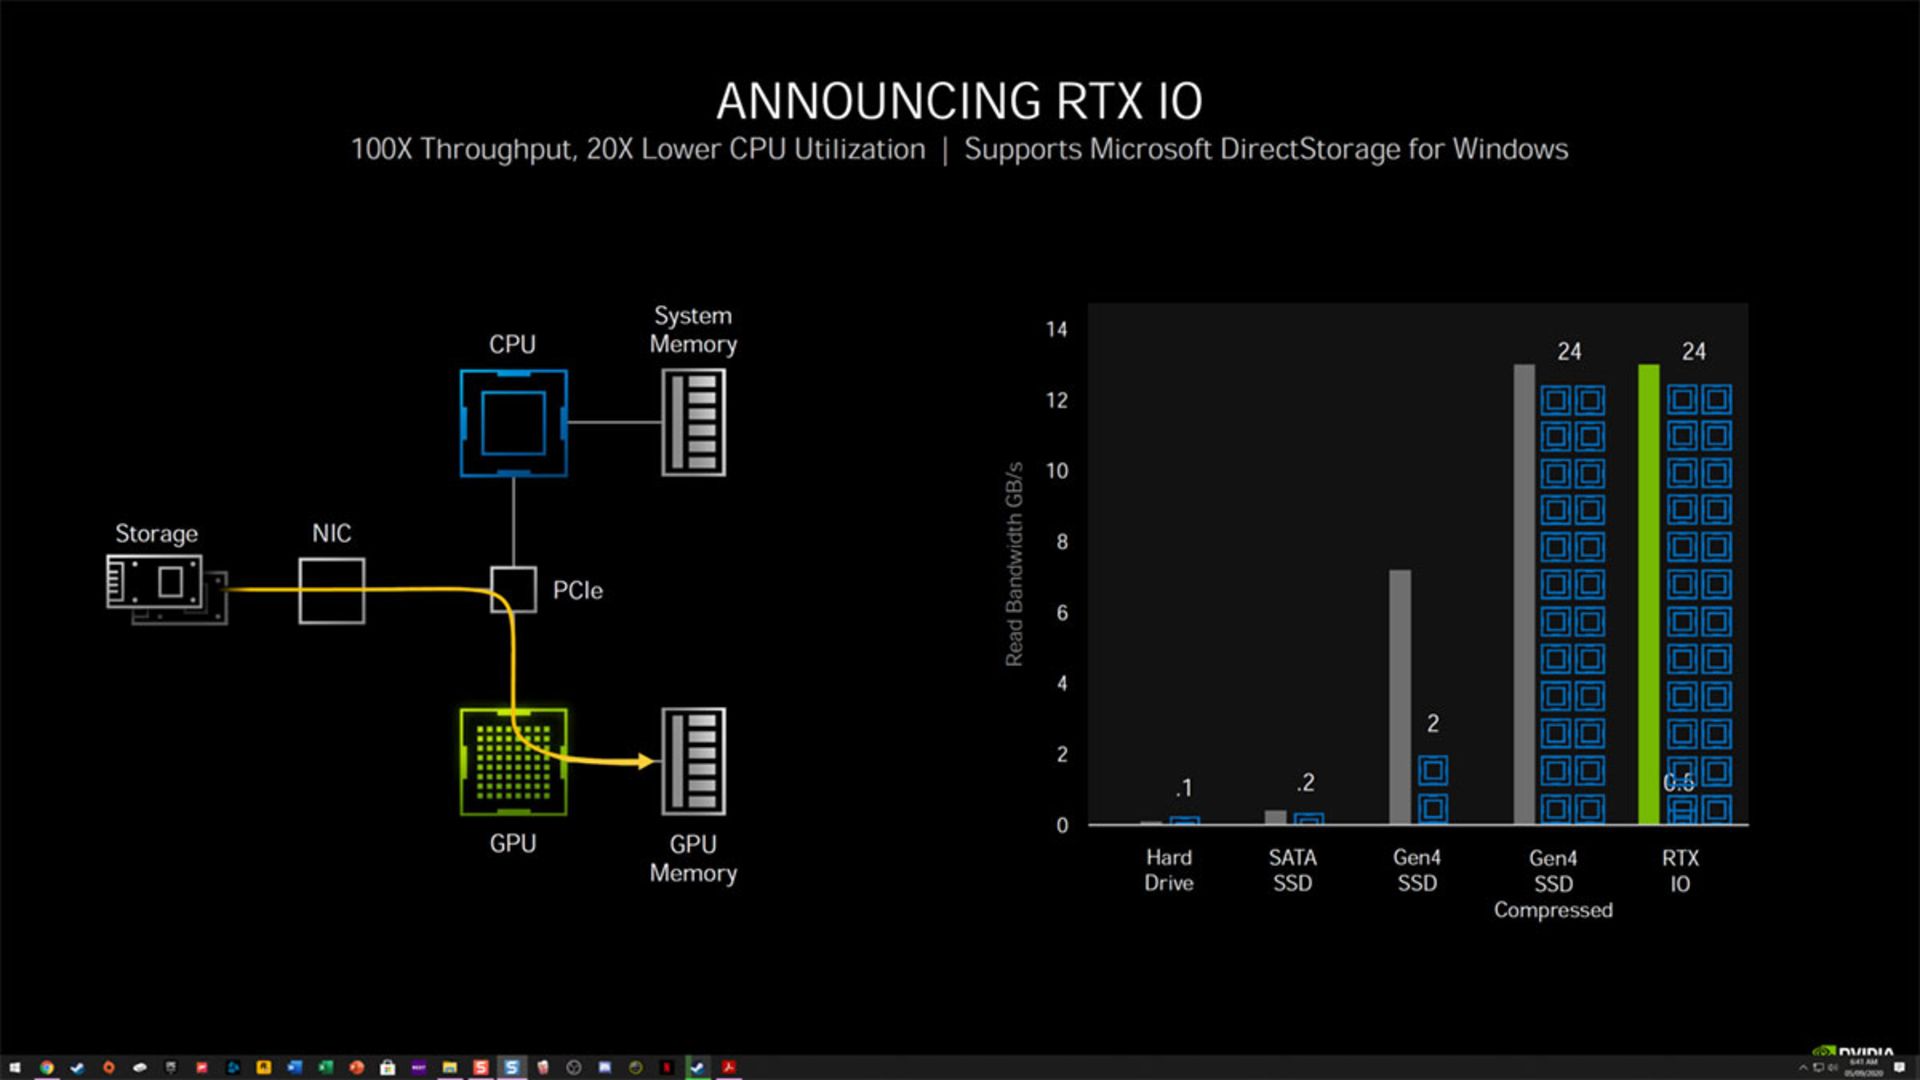
Task: Click the 'GPU Memory' label
Action: (x=693, y=858)
